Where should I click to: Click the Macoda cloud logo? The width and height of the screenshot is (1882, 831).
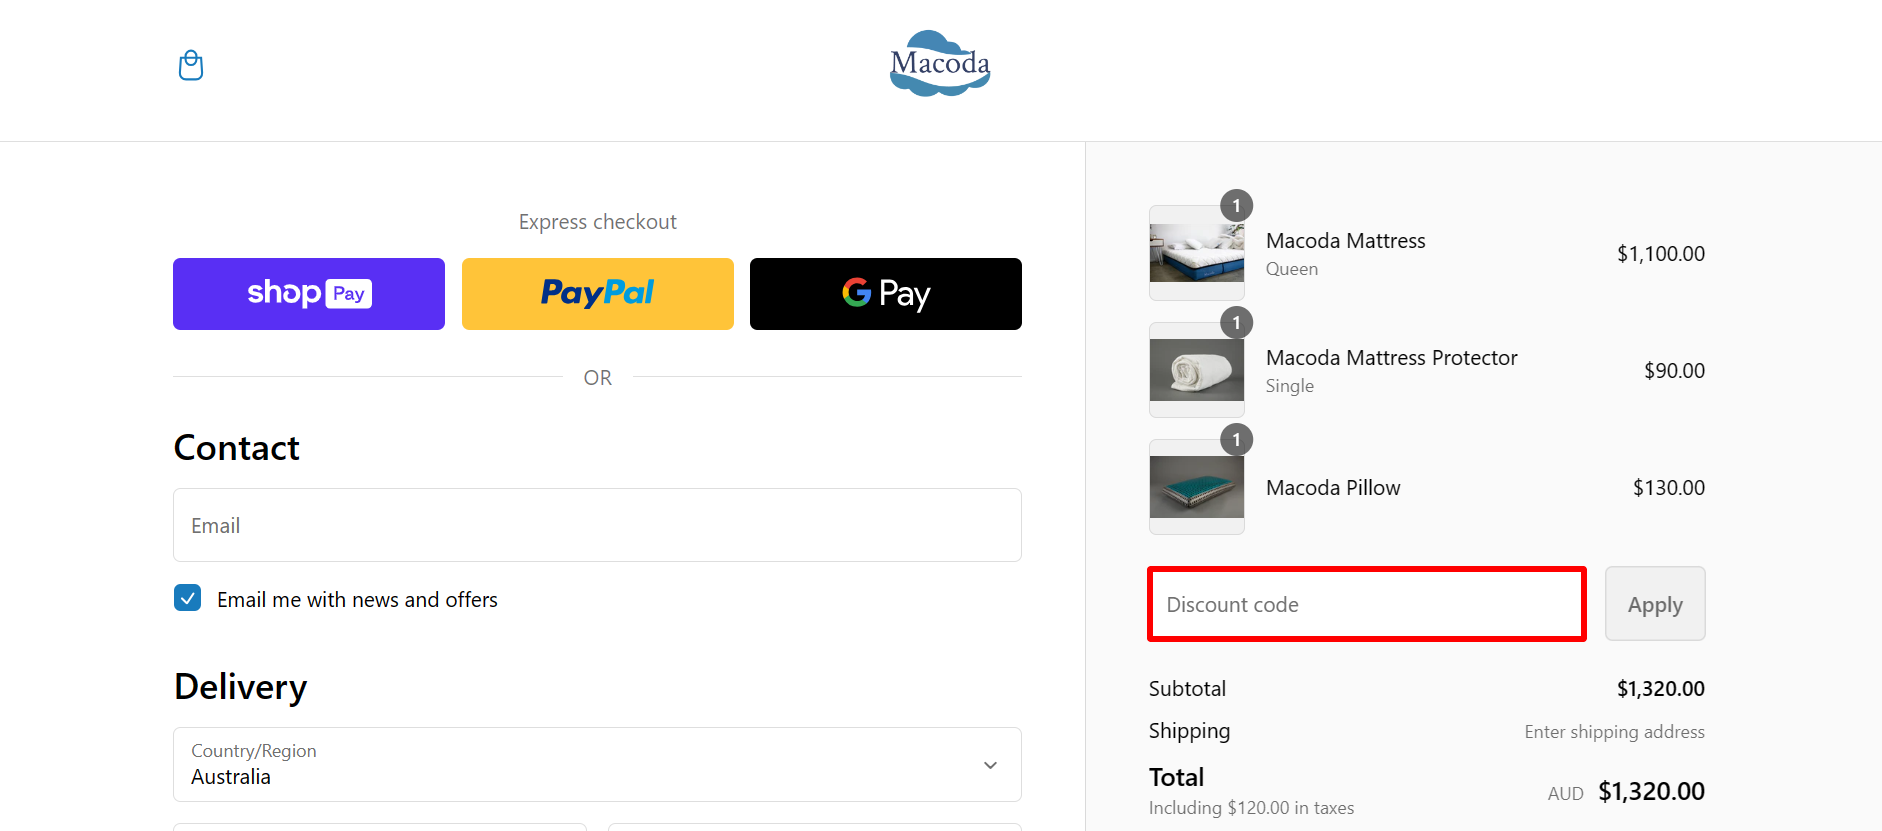click(x=940, y=64)
